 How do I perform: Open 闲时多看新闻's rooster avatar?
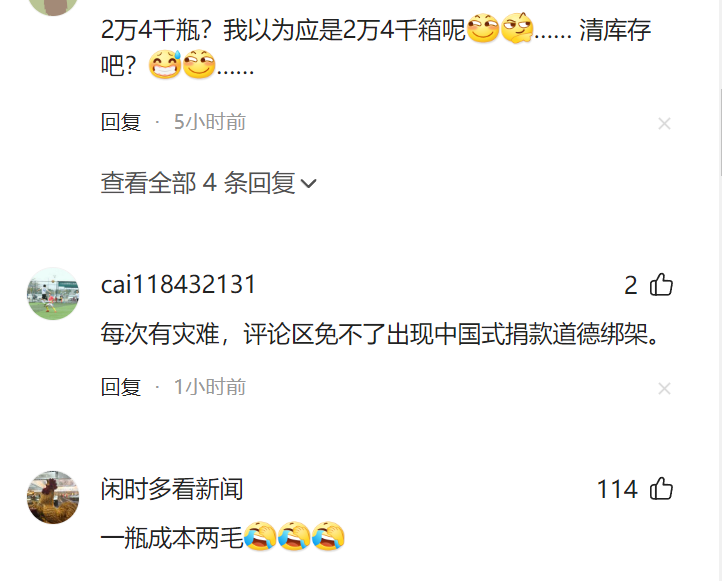click(53, 497)
